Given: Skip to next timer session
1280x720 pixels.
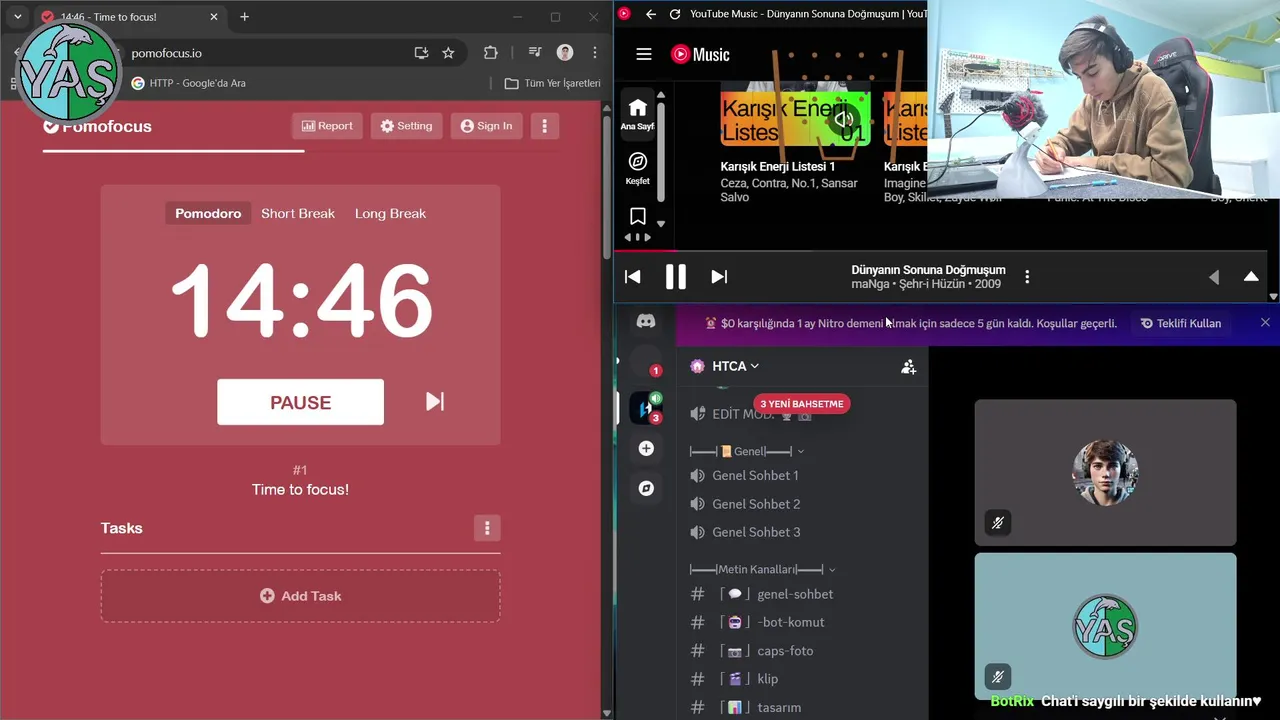Looking at the screenshot, I should (x=434, y=401).
